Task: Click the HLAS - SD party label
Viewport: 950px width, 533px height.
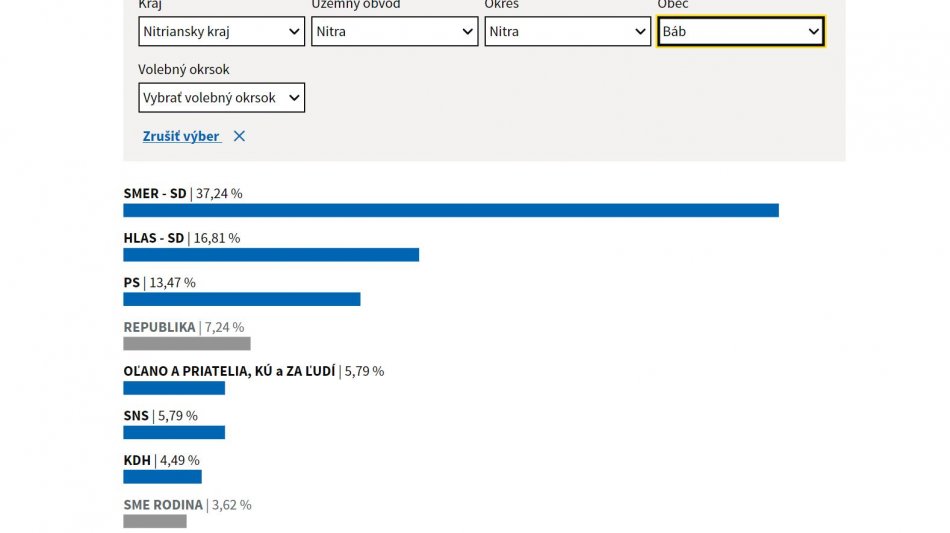Action: 153,238
